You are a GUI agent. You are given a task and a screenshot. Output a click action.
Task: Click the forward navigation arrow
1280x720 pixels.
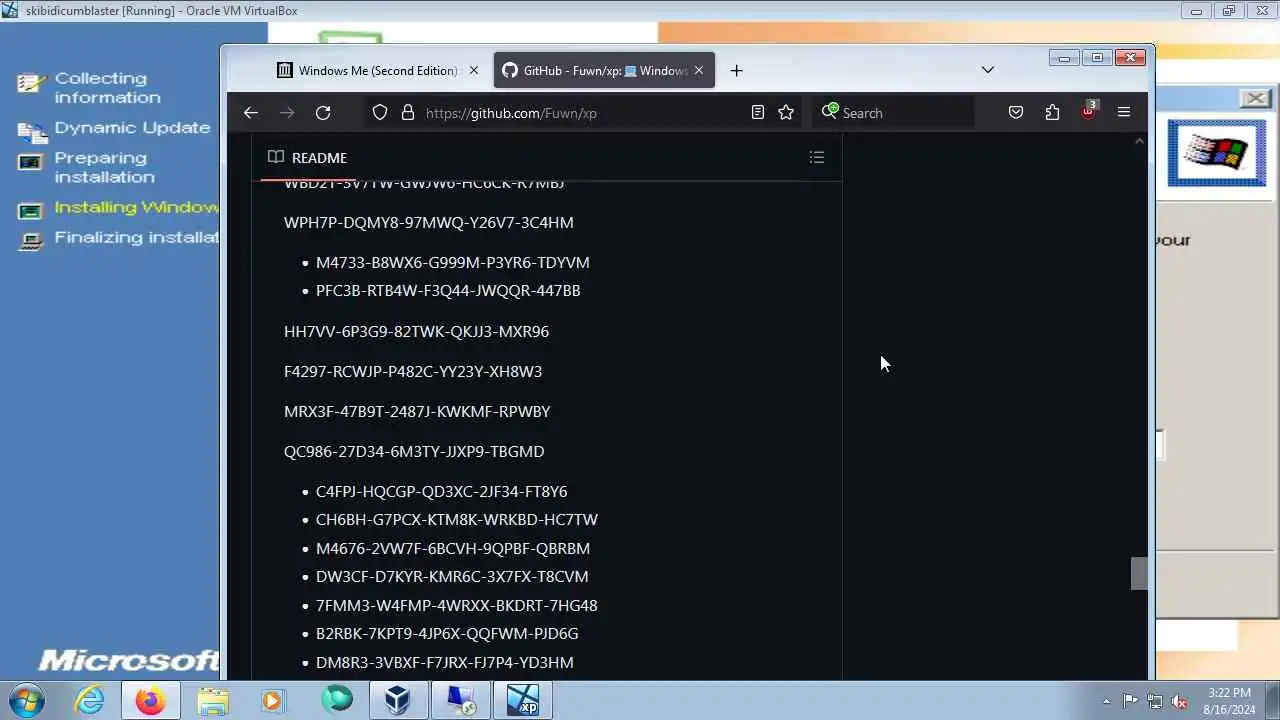[x=287, y=113]
